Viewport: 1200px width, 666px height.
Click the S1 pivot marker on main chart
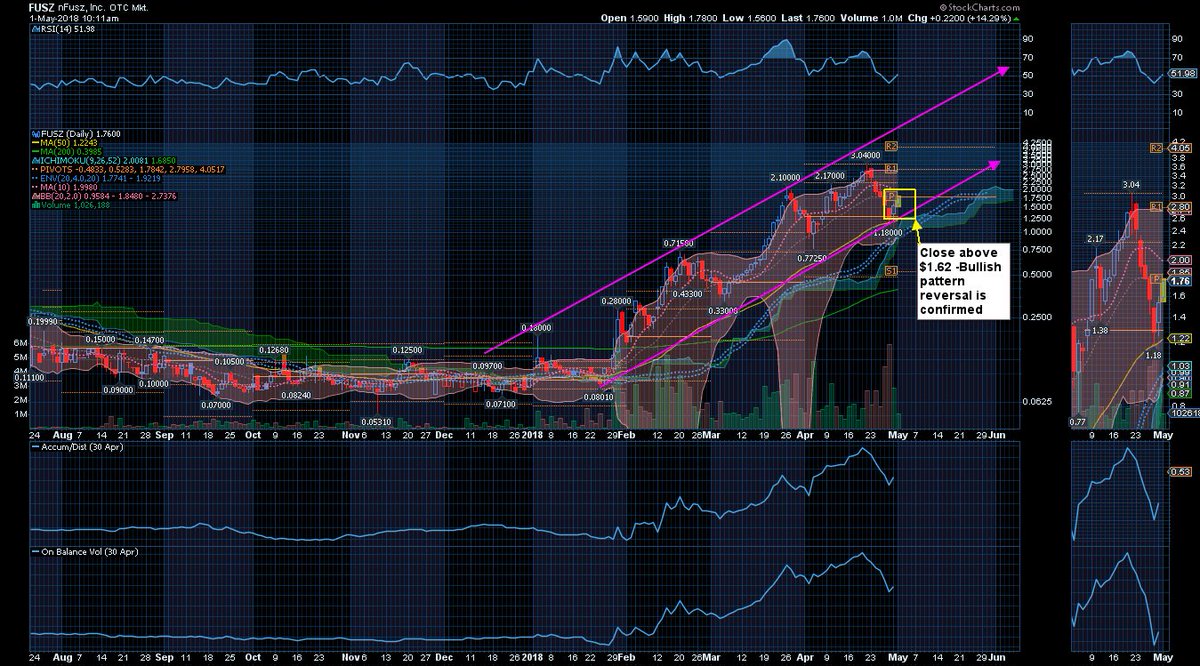(890, 270)
